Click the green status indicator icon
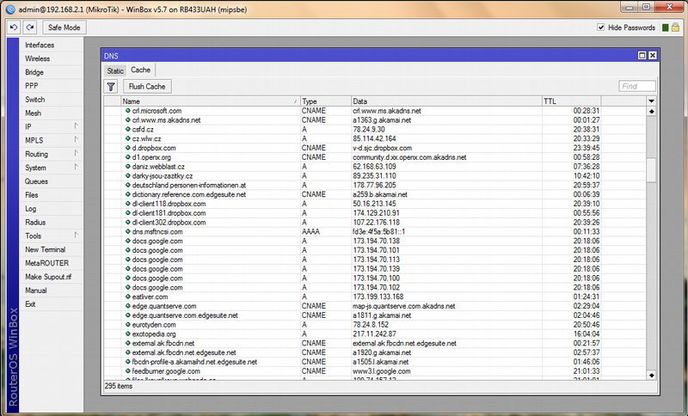 tap(665, 28)
